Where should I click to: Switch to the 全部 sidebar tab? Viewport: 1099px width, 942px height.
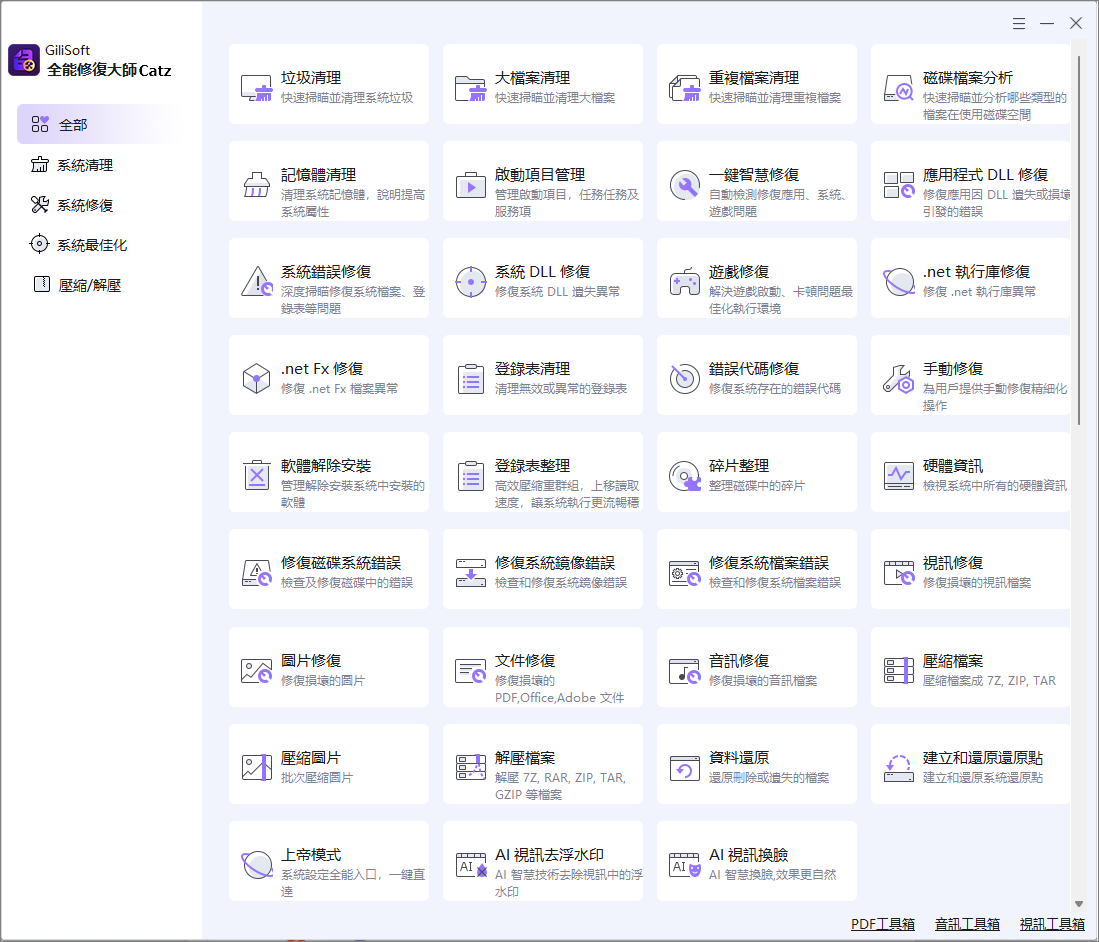coord(73,125)
